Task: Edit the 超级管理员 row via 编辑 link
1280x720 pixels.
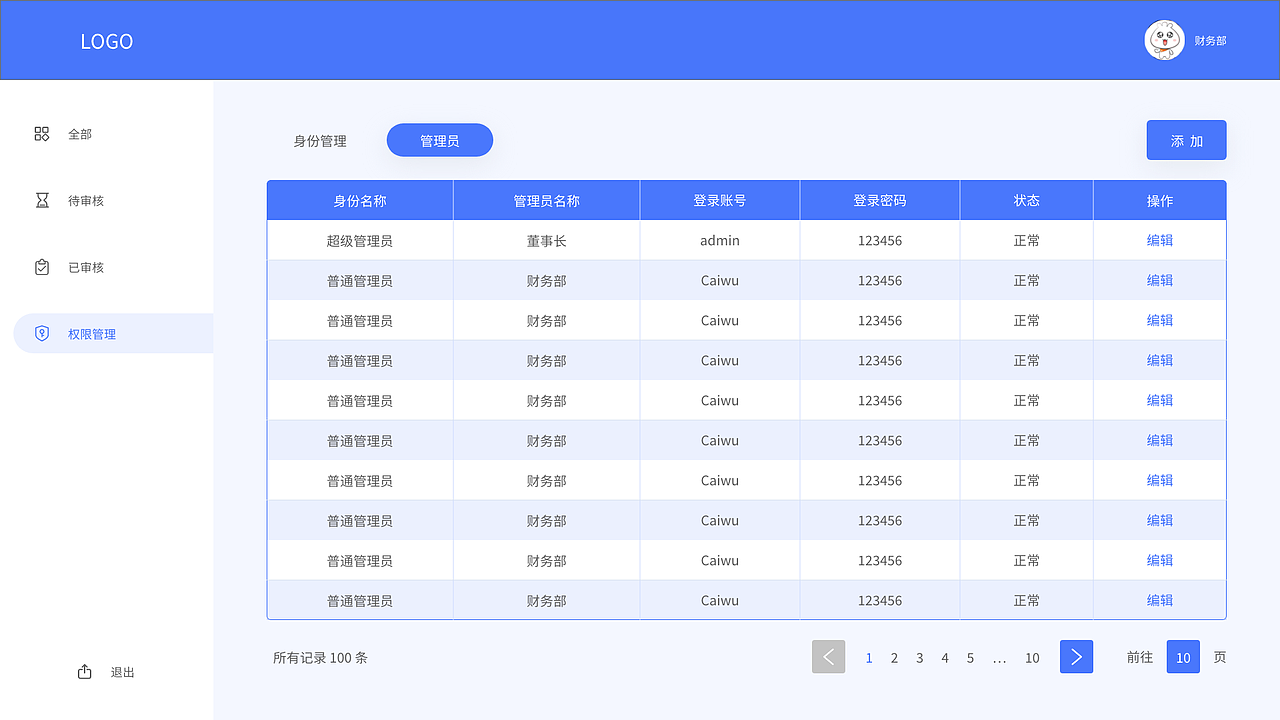Action: click(x=1159, y=240)
